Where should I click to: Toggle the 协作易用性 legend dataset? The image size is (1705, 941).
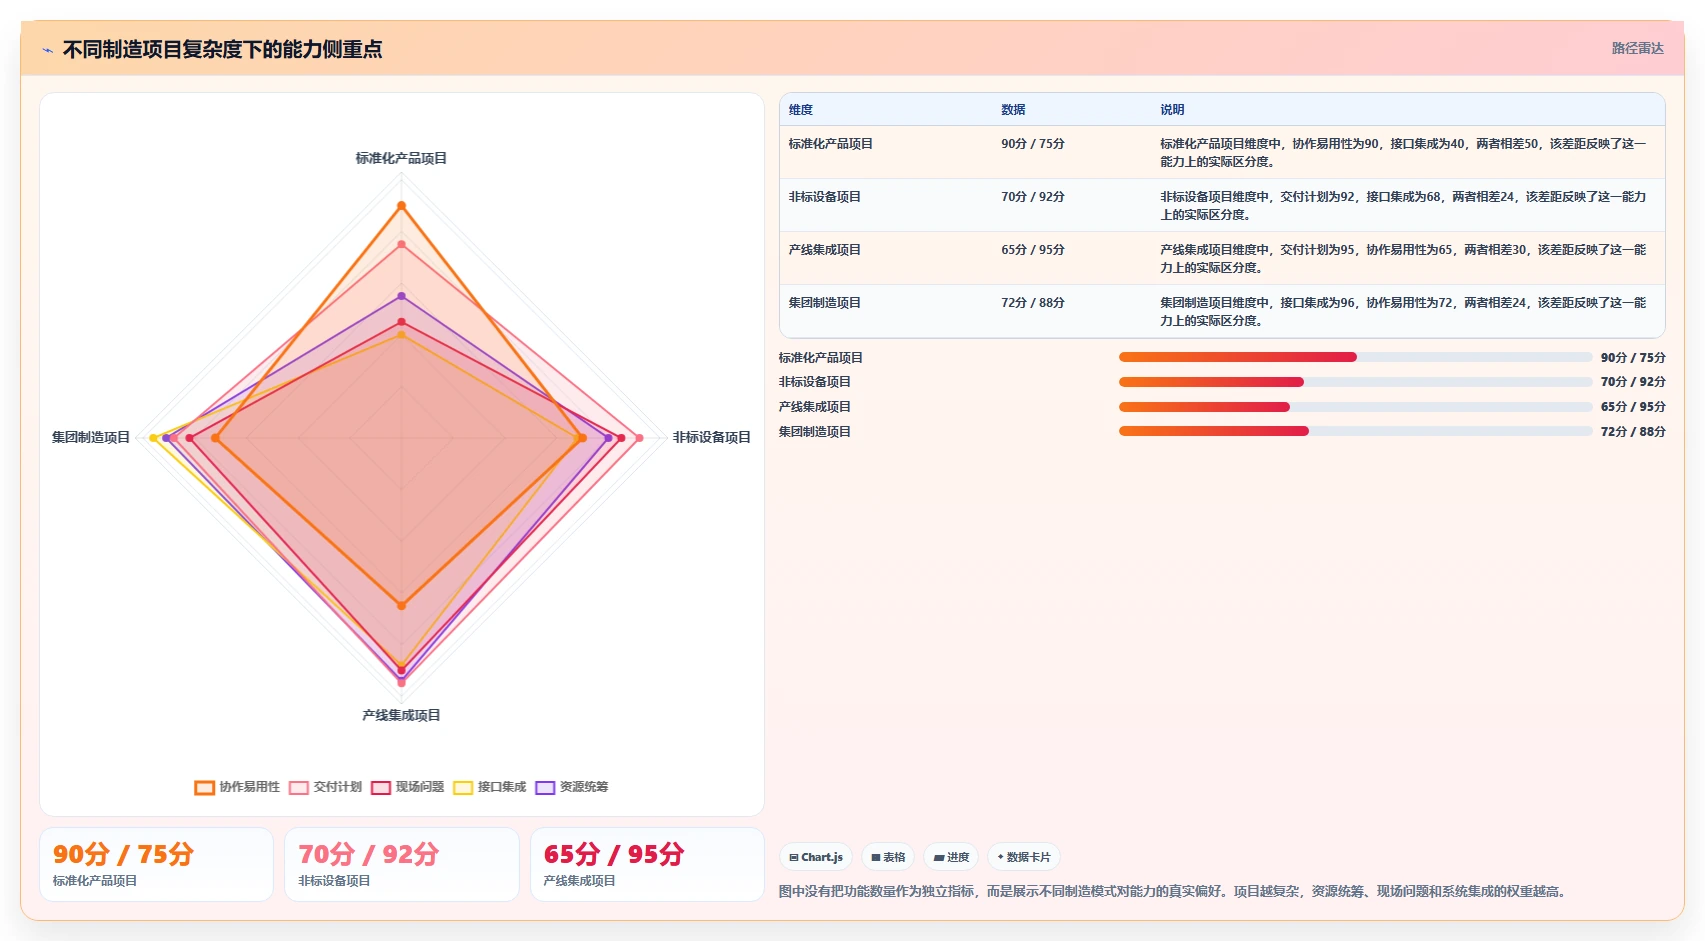pos(237,787)
